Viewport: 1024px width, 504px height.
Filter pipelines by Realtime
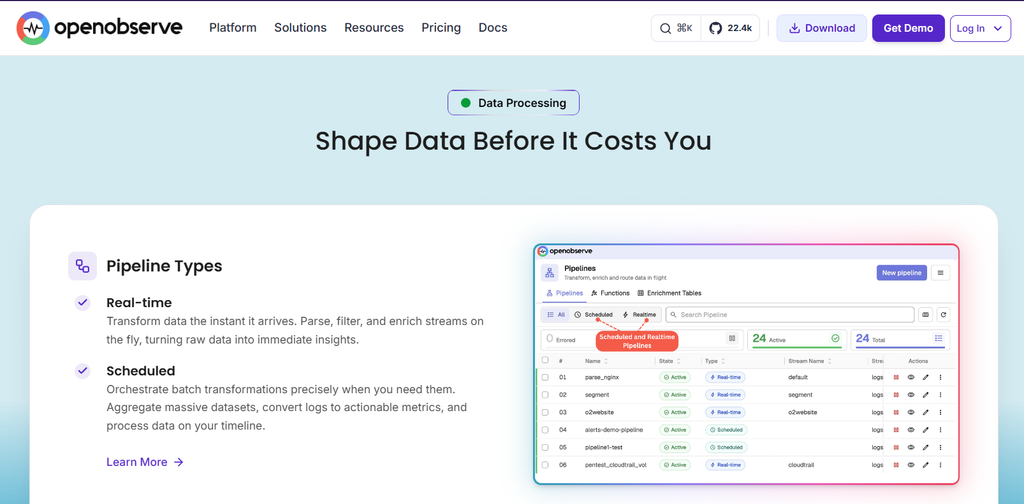(x=639, y=315)
